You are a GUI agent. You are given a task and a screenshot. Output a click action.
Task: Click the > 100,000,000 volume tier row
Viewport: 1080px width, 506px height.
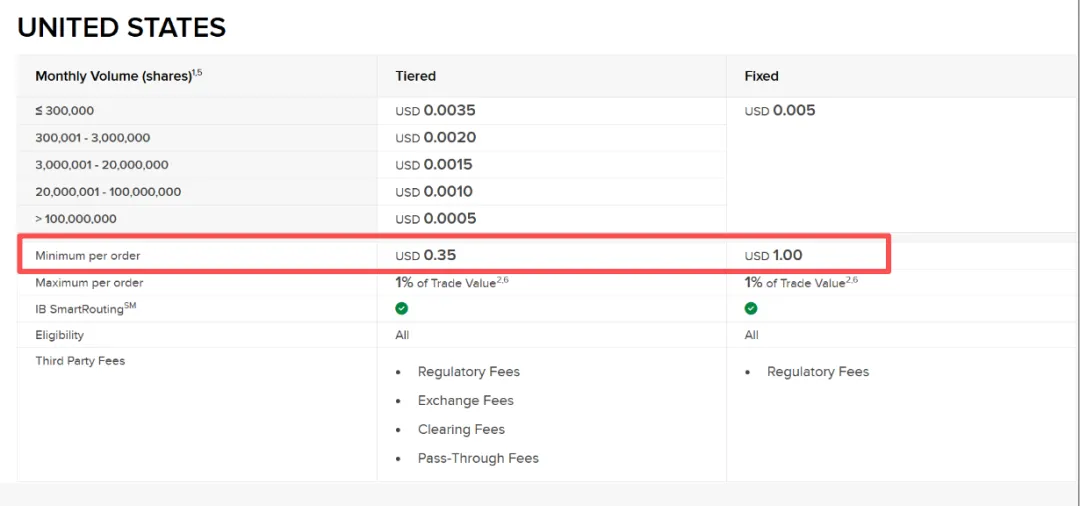click(76, 219)
